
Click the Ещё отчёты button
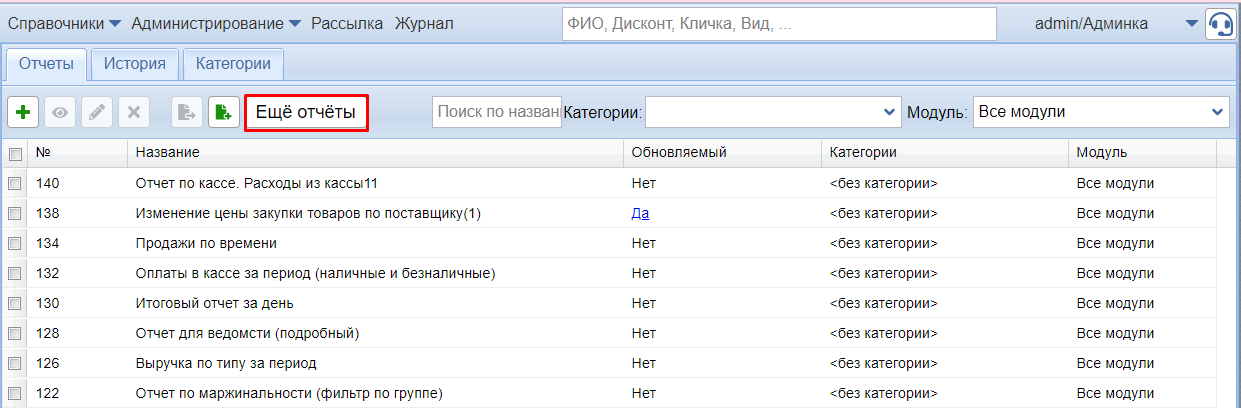tap(306, 113)
